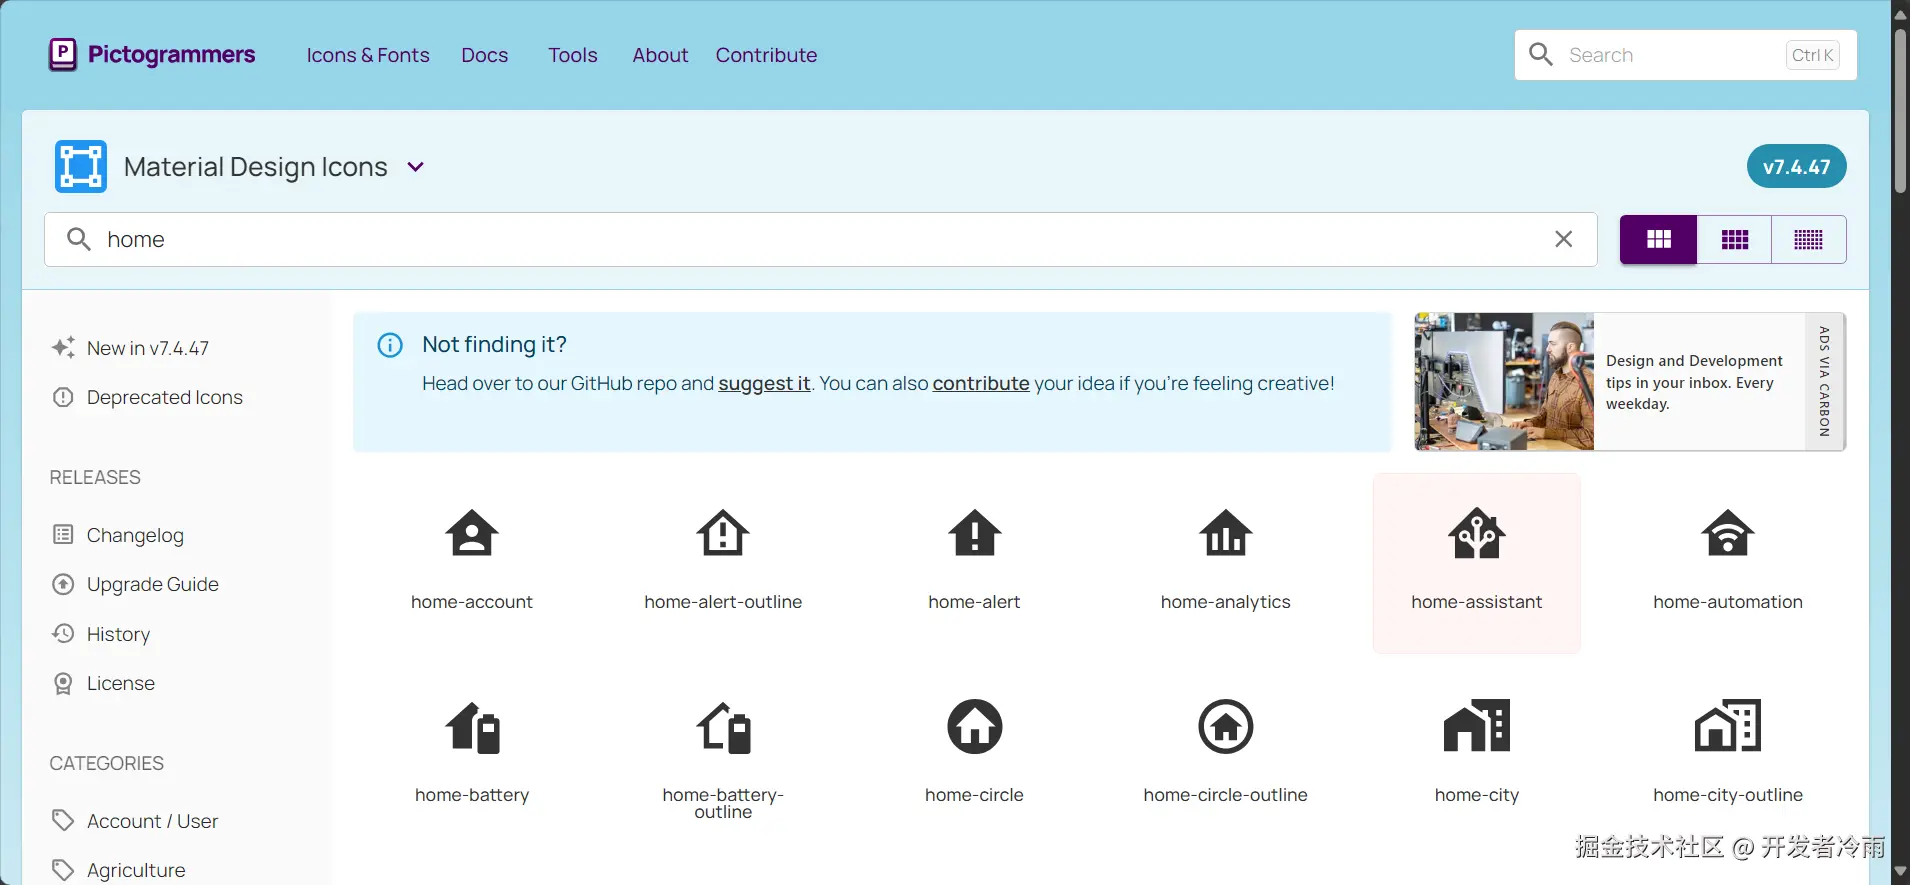Click the Pictogrammers logo icon

[63, 54]
